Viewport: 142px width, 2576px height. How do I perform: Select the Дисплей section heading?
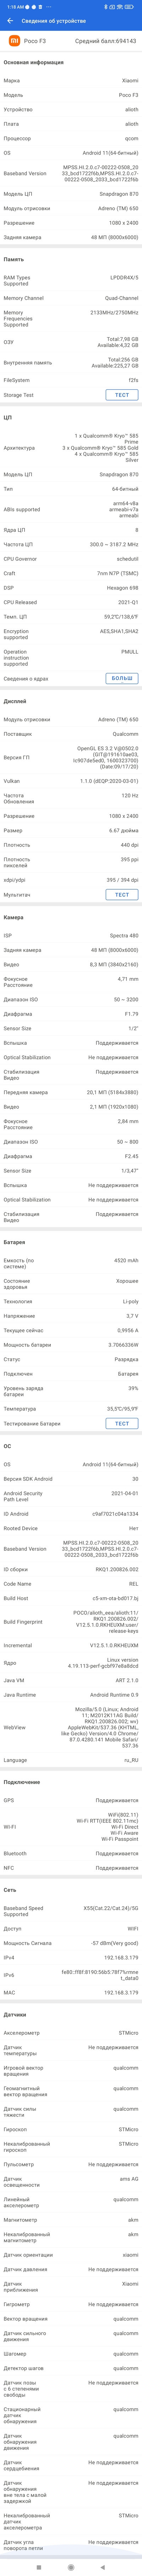point(15,701)
